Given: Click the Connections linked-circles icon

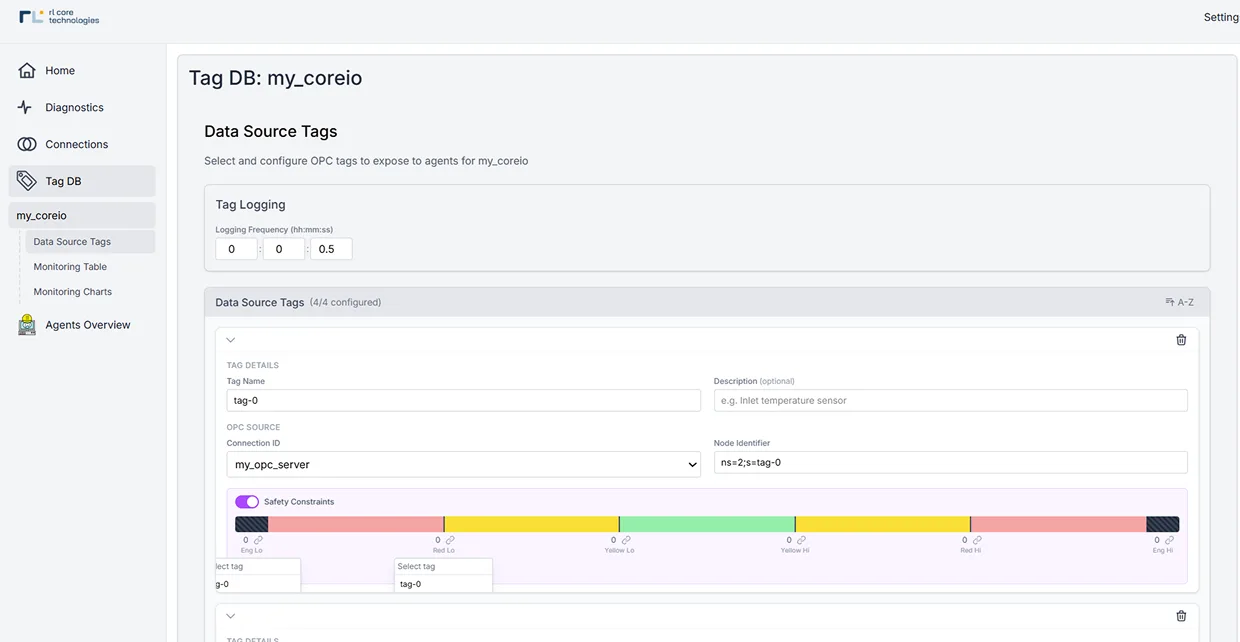Looking at the screenshot, I should pos(27,144).
